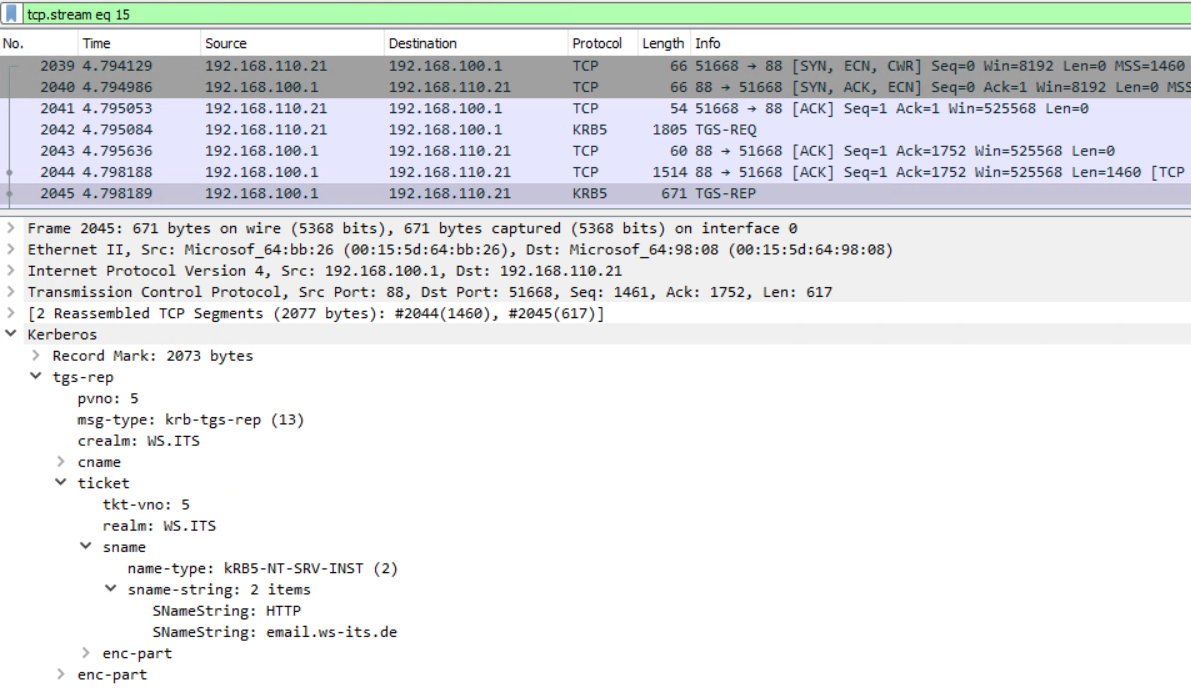Sort by the Time column header
1191x697 pixels.
coord(139,43)
